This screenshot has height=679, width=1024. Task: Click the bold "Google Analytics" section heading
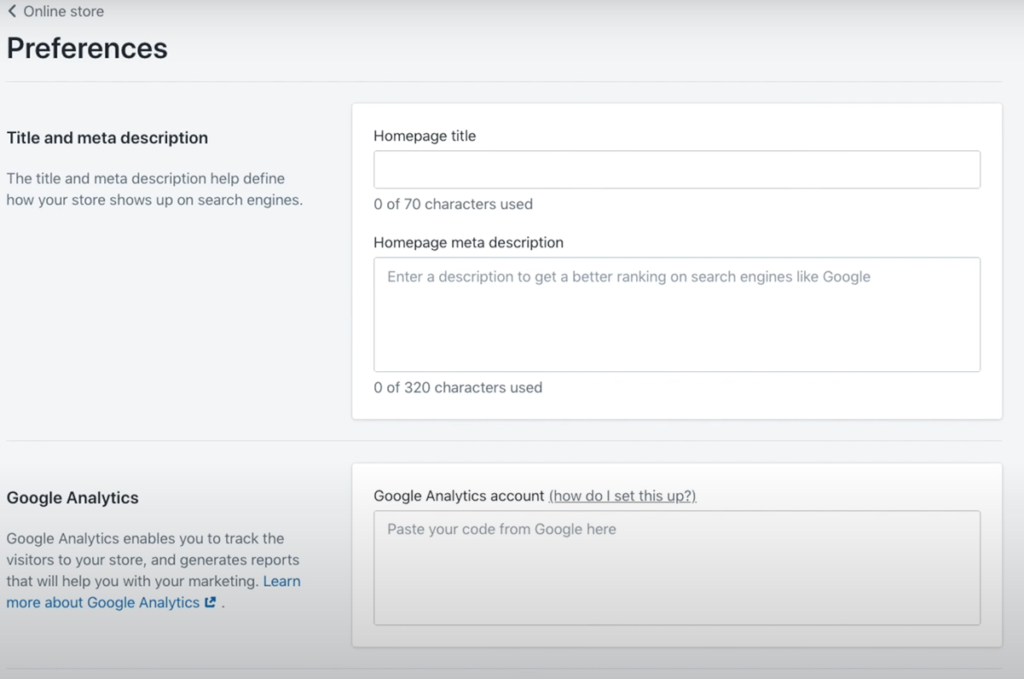click(72, 498)
